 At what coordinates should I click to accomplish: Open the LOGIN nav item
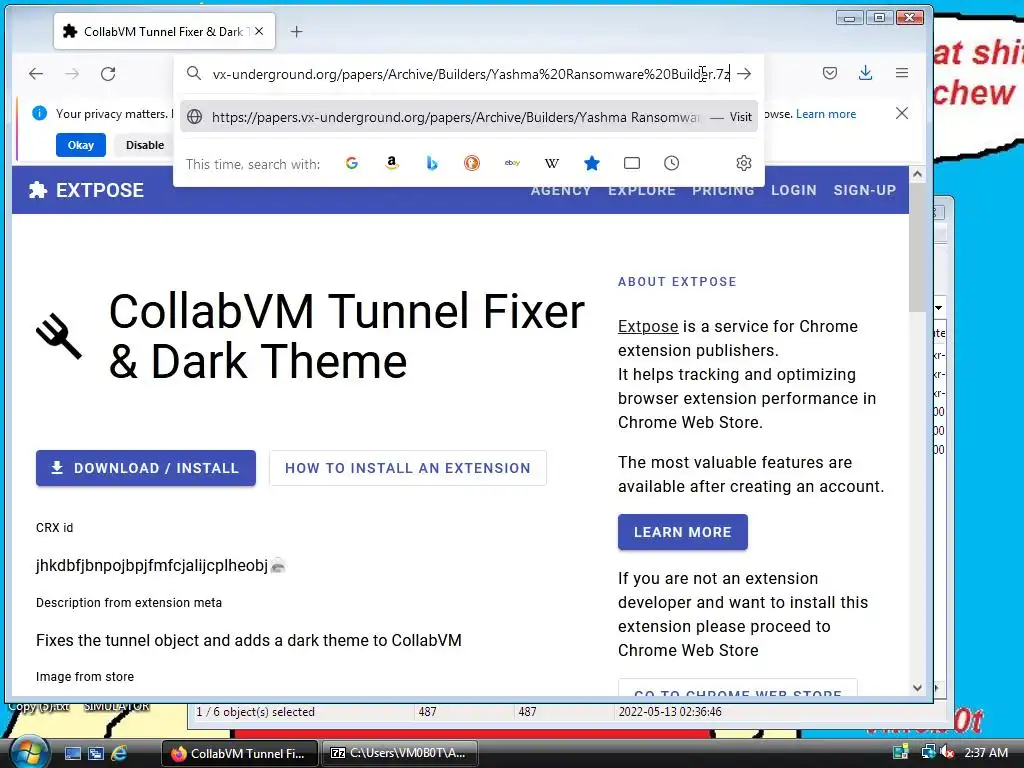(x=793, y=190)
